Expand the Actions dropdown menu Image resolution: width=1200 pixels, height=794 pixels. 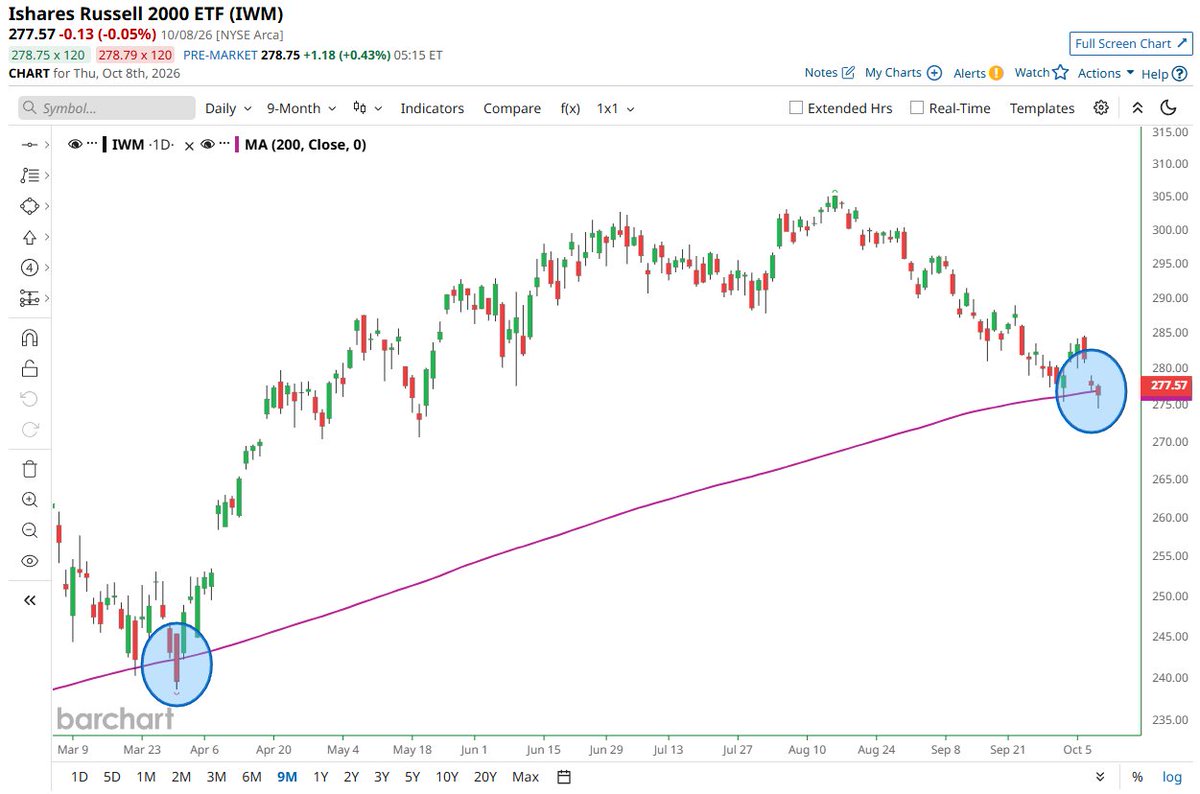click(1106, 73)
